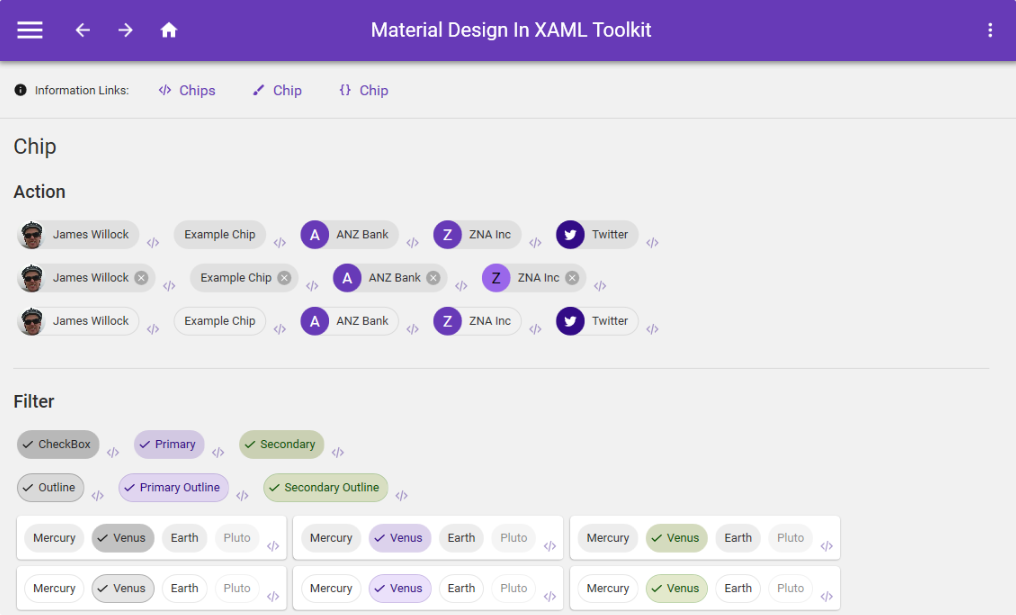1016x615 pixels.
Task: Show XAML code beside deletable ANZ Bank chip
Action: (461, 286)
